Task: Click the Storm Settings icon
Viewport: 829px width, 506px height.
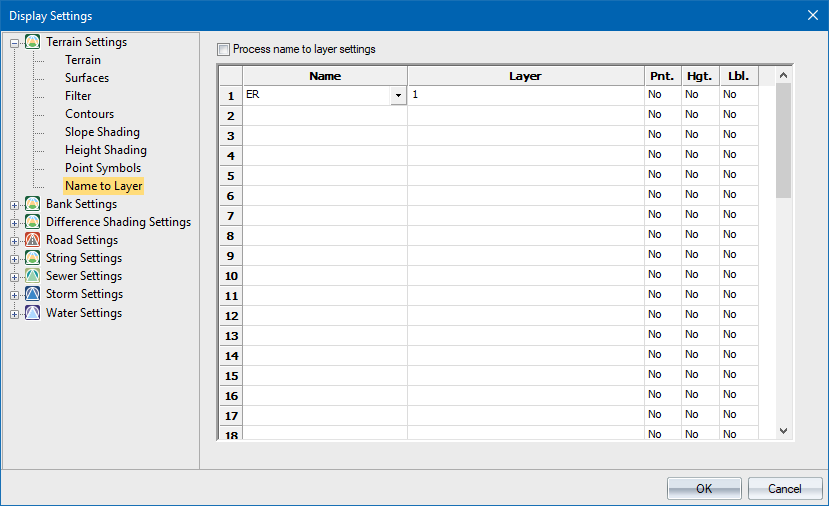Action: tap(32, 294)
